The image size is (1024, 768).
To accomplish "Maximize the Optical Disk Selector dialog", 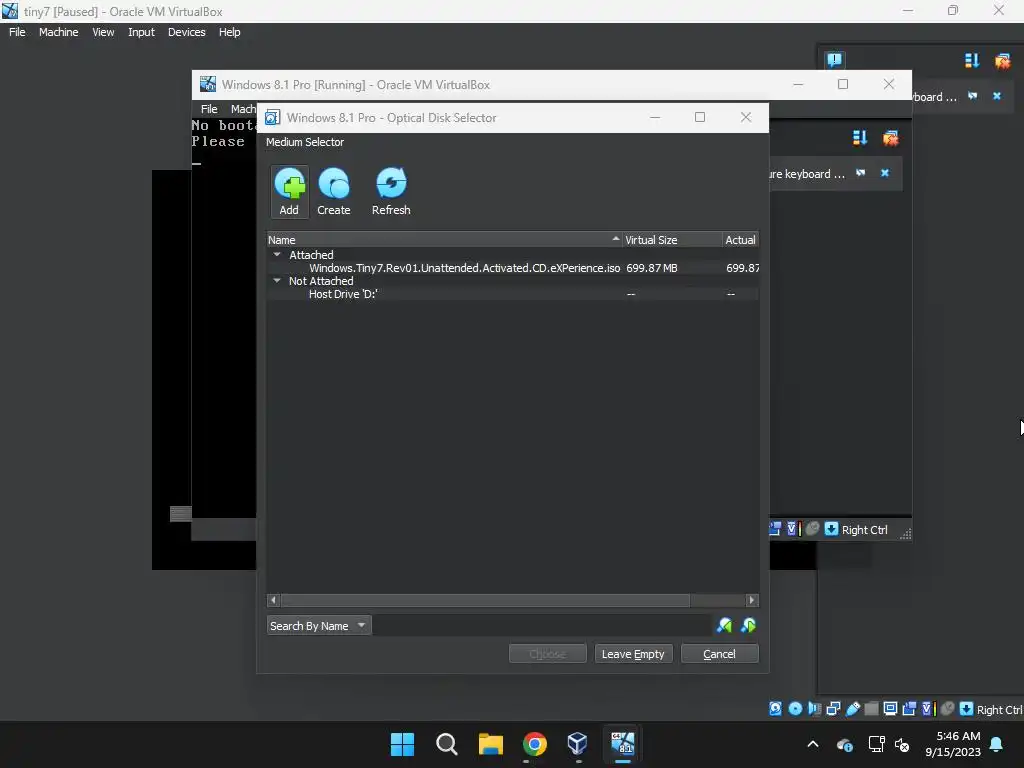I will 699,117.
